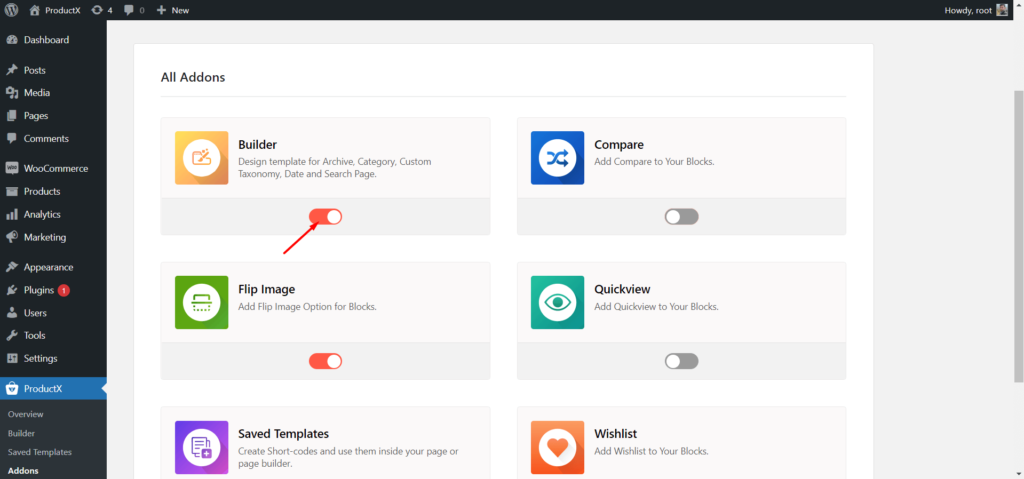Open the Saved Templates submenu link
Screen dimensions: 1024x479
40,452
